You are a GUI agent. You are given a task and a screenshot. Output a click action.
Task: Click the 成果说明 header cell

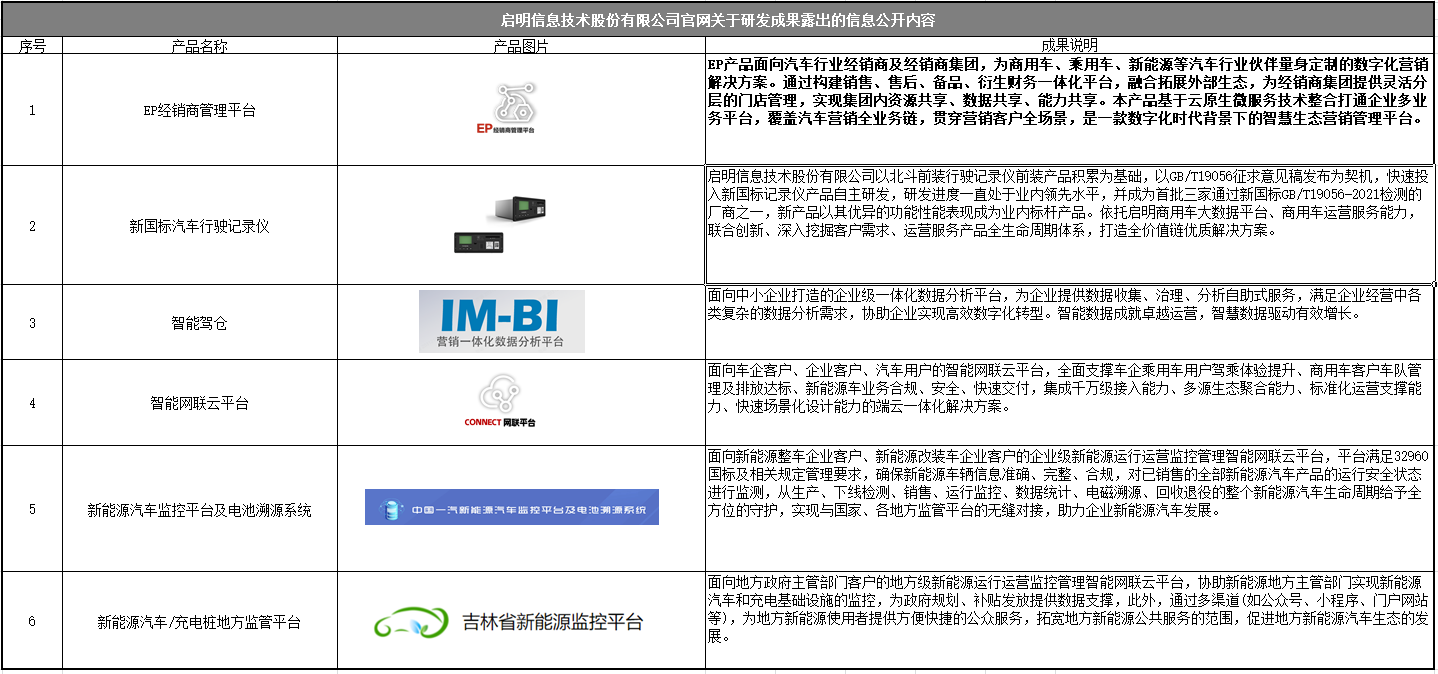pyautogui.click(x=1069, y=46)
